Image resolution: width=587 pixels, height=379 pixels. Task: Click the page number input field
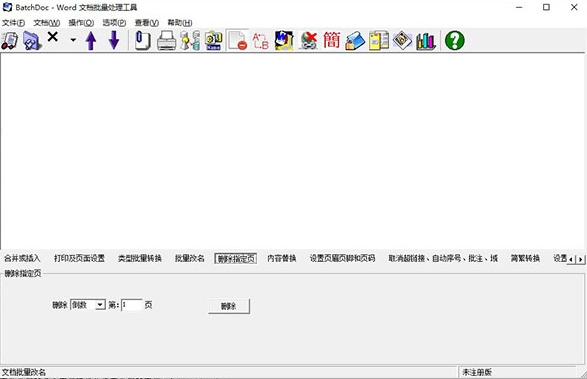click(132, 305)
